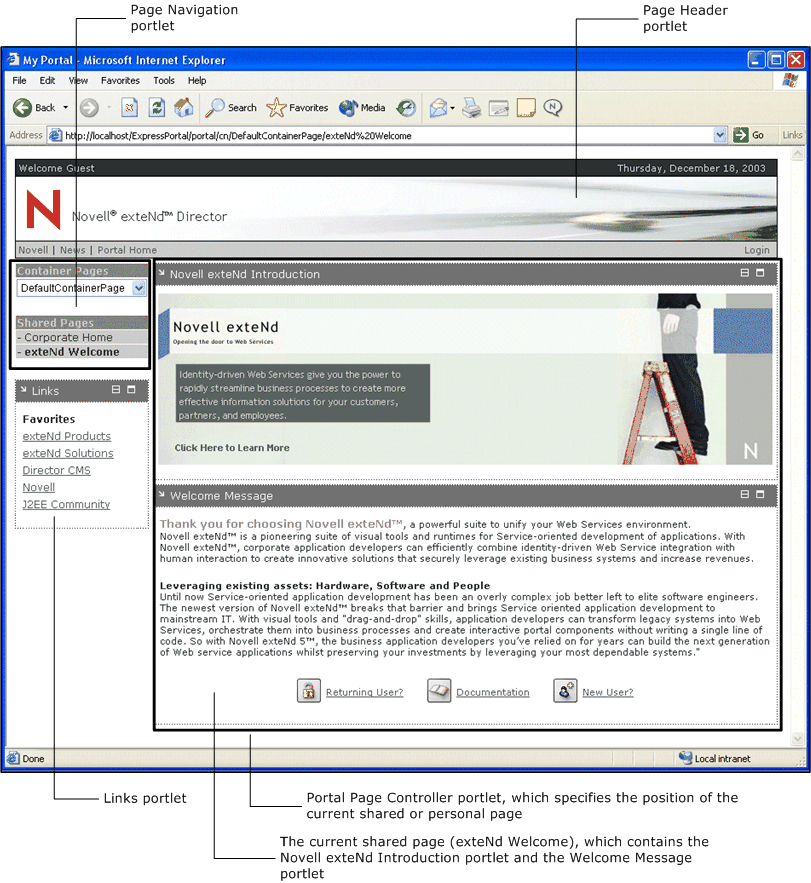
Task: Minimize the Links portlet
Action: (118, 390)
